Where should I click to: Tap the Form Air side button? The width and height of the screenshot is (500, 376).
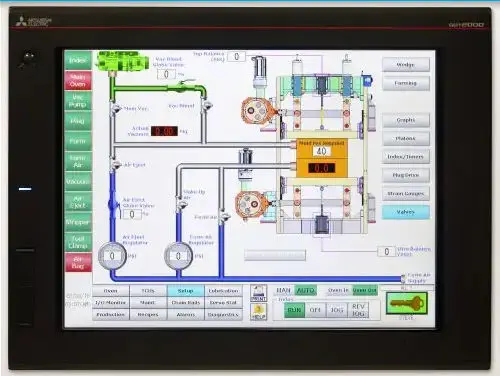point(78,161)
